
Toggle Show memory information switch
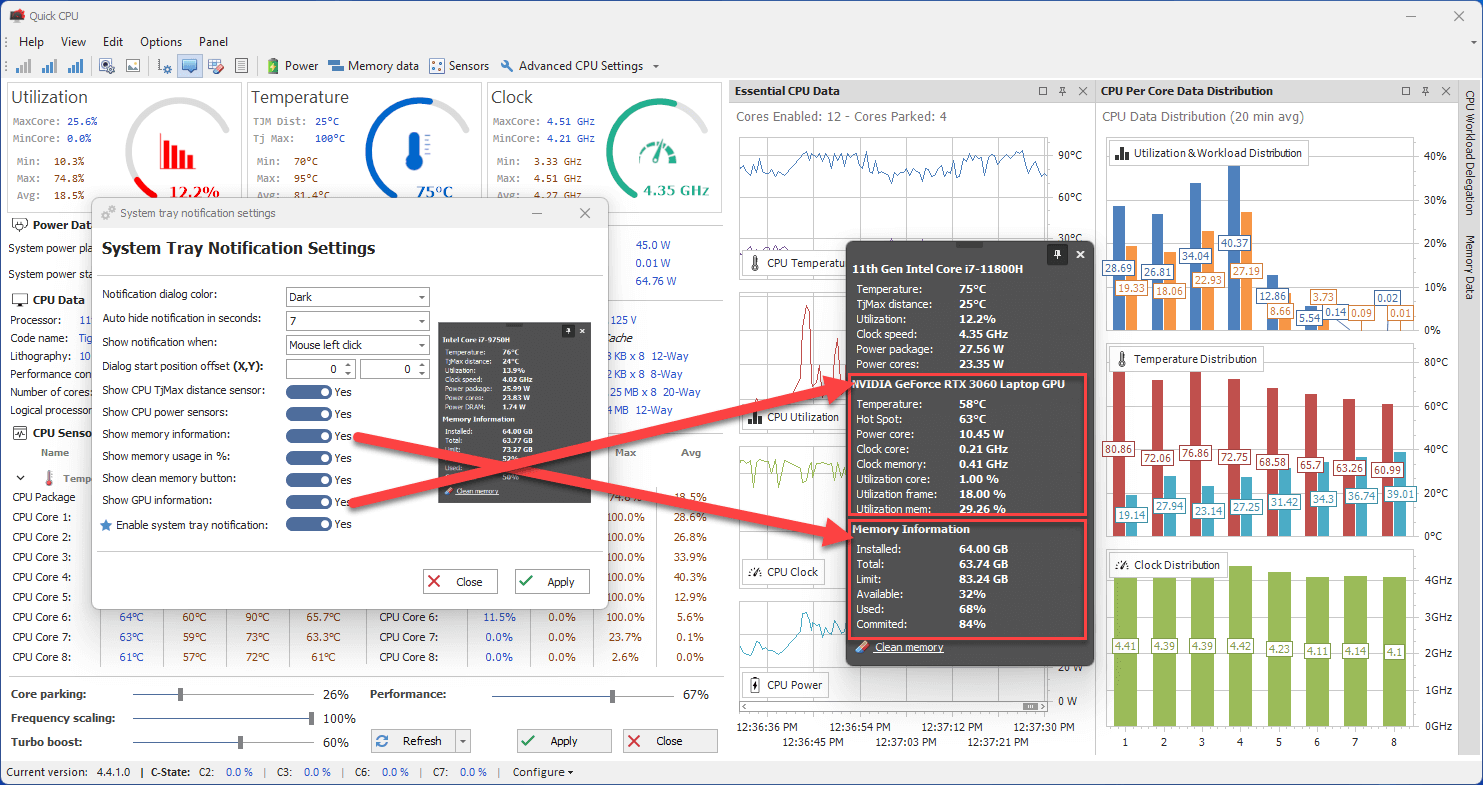point(308,435)
